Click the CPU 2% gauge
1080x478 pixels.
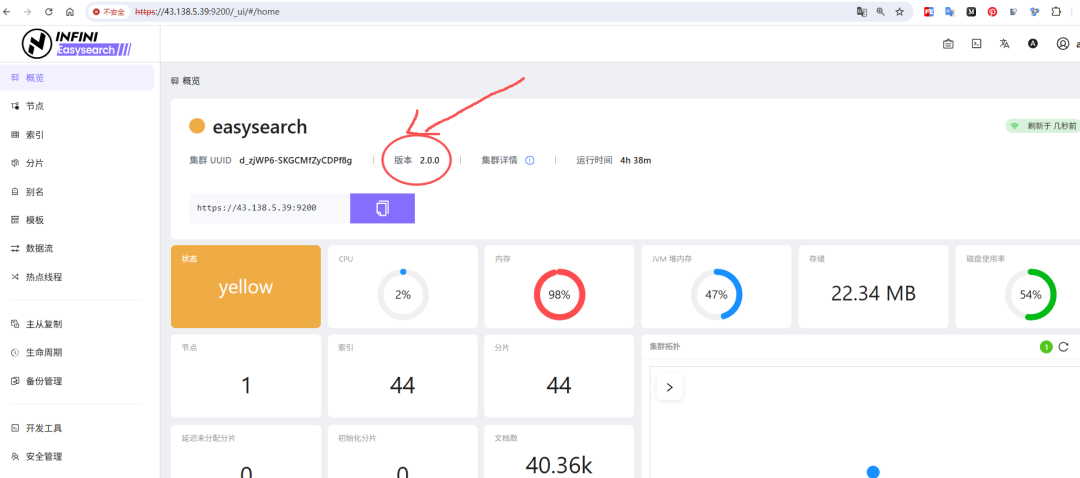[403, 295]
